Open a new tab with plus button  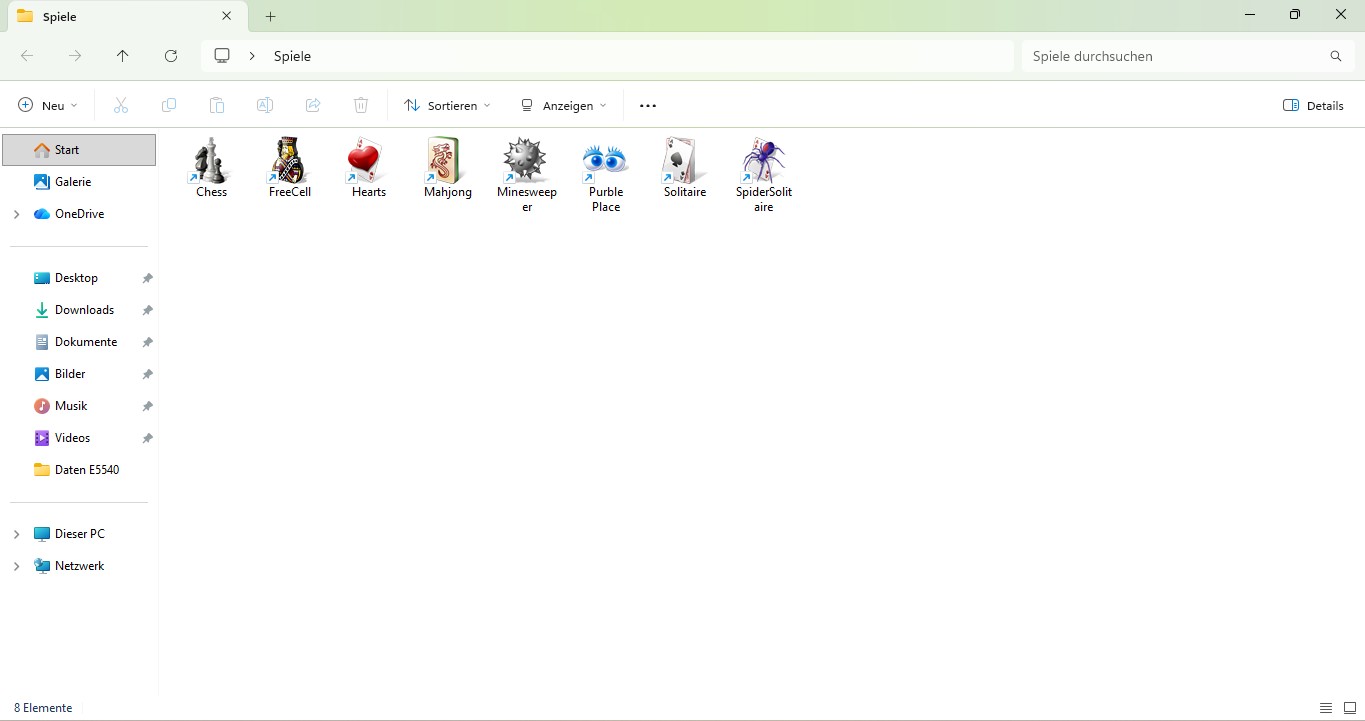coord(270,16)
